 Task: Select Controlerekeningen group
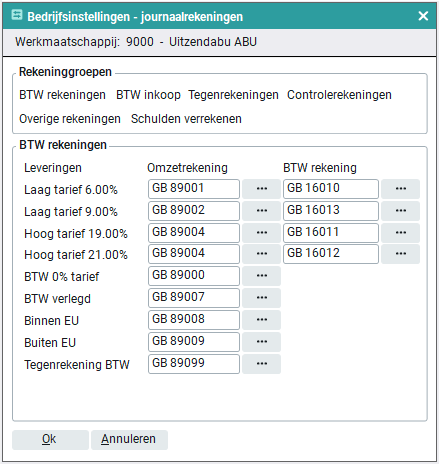click(339, 95)
